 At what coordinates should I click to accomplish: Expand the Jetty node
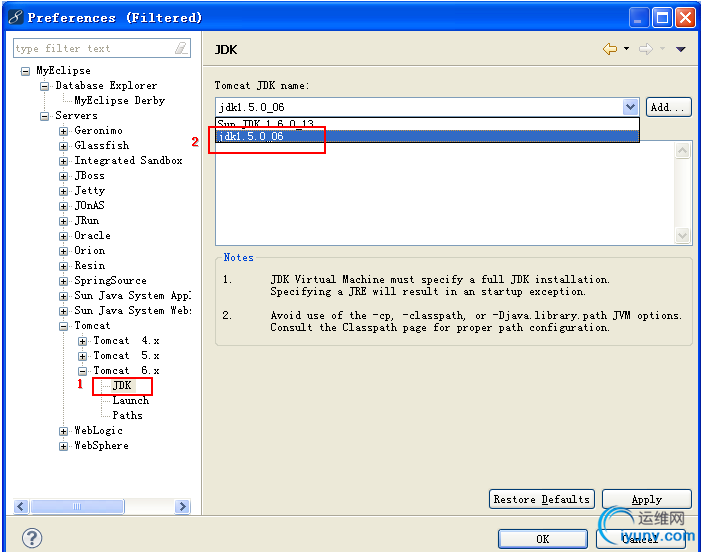(x=63, y=191)
